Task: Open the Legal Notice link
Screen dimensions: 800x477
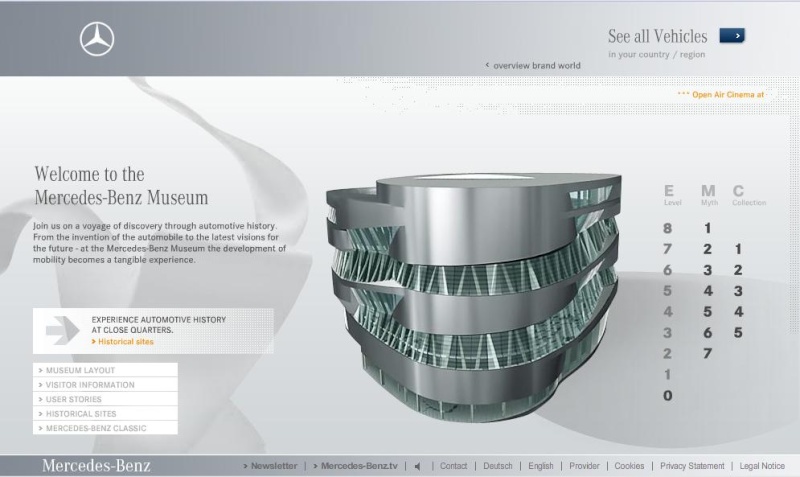Action: click(762, 466)
